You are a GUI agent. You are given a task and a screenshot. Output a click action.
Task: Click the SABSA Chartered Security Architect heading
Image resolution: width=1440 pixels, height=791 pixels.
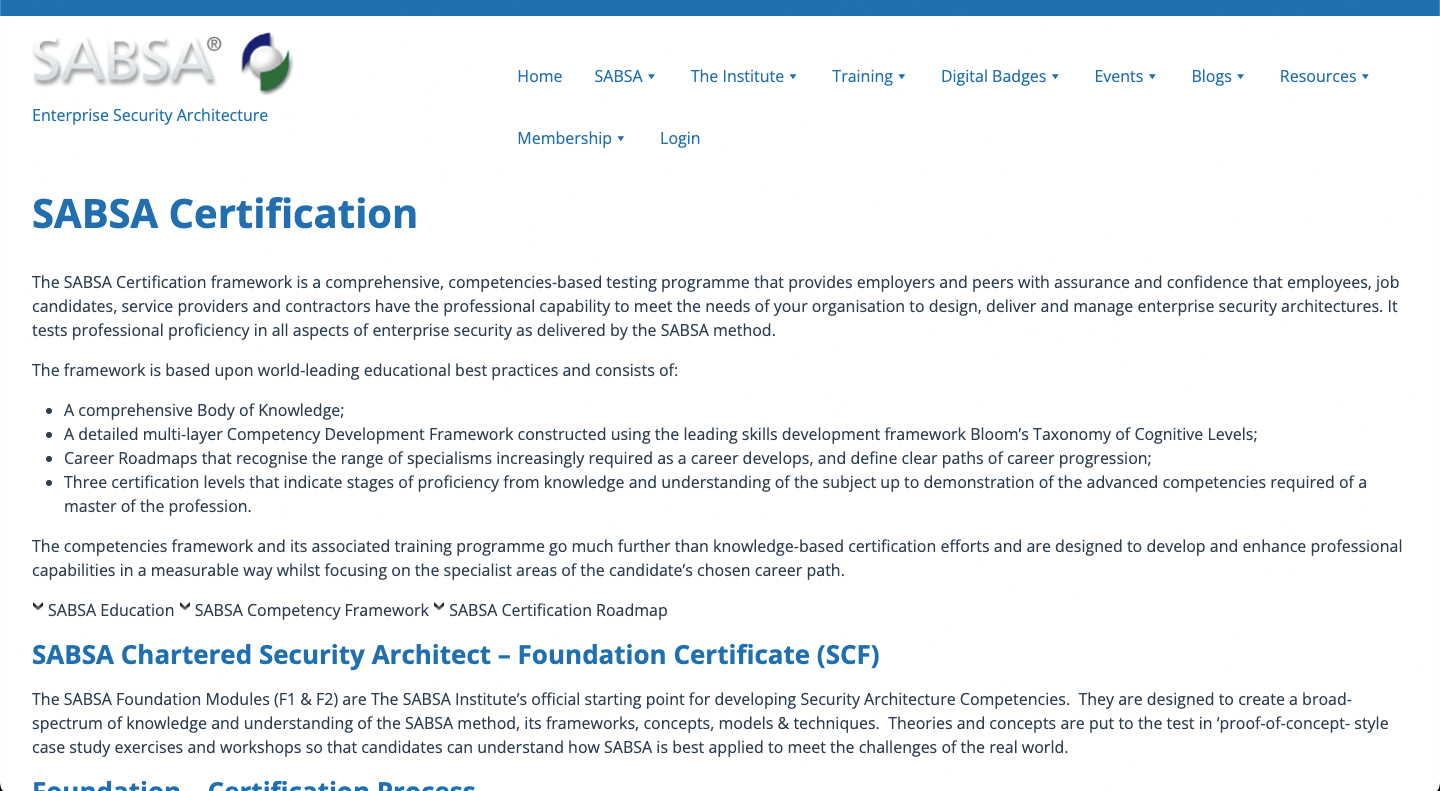pyautogui.click(x=456, y=655)
